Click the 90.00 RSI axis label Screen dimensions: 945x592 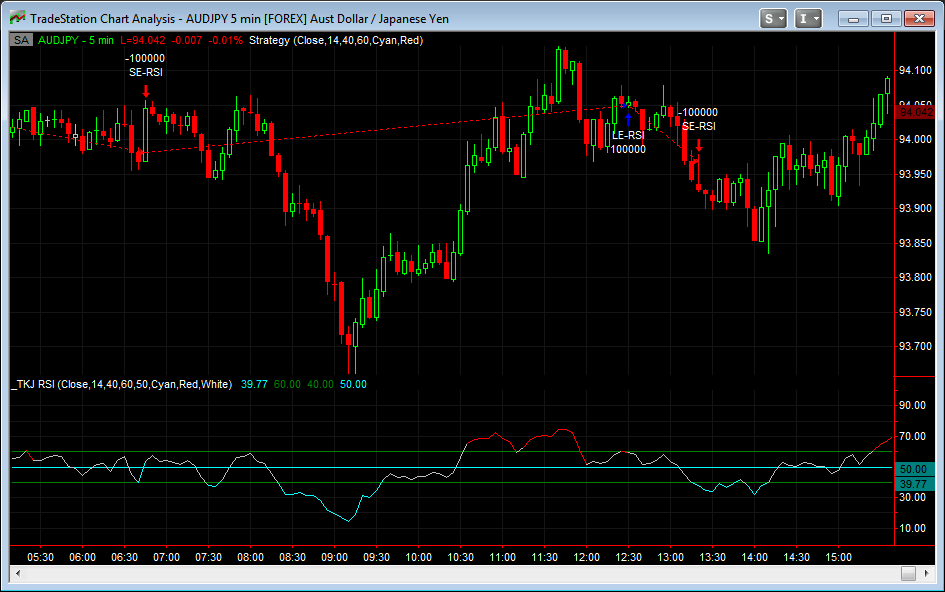(x=912, y=405)
